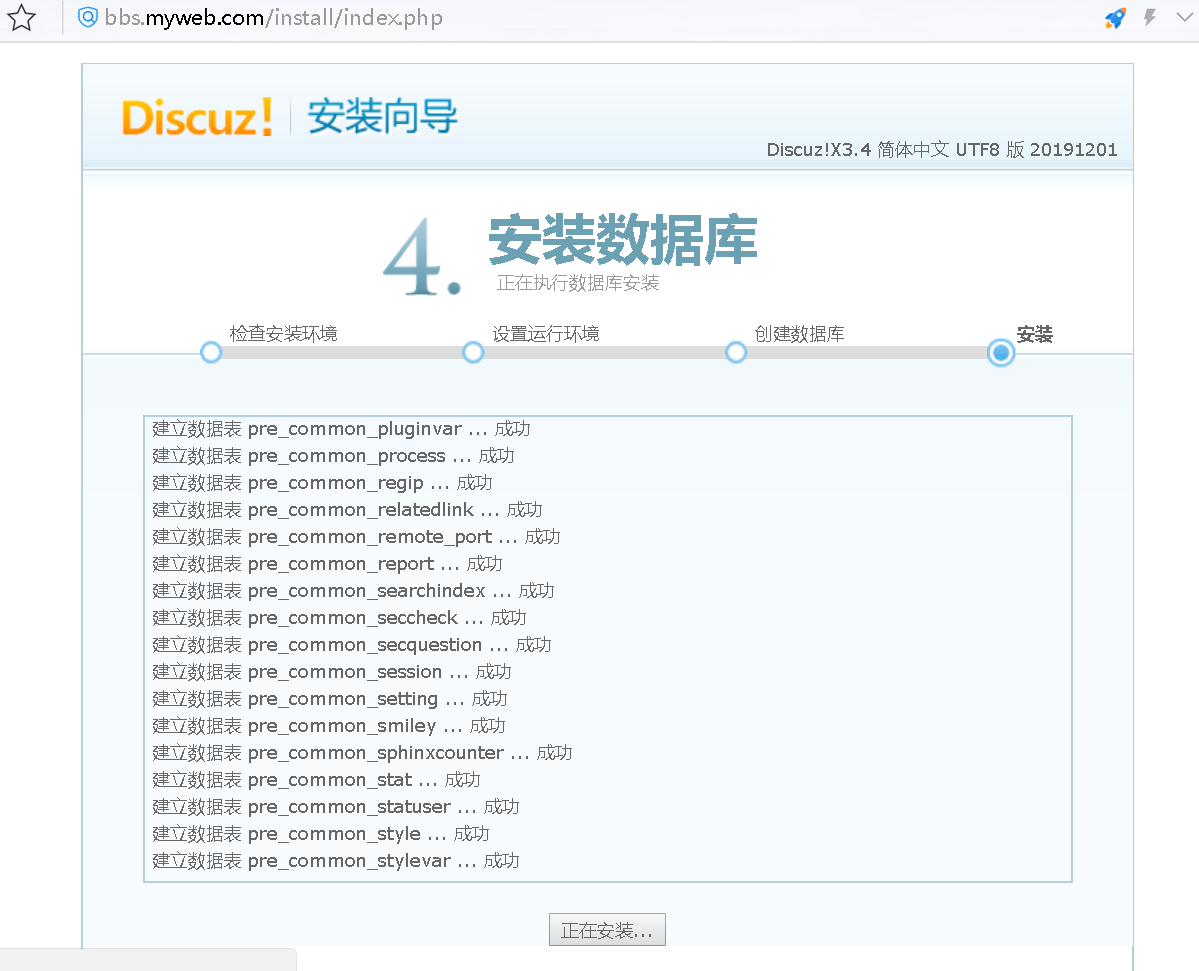Image resolution: width=1199 pixels, height=971 pixels.
Task: Click the pre_common_pluginvar log line
Action: click(x=341, y=429)
